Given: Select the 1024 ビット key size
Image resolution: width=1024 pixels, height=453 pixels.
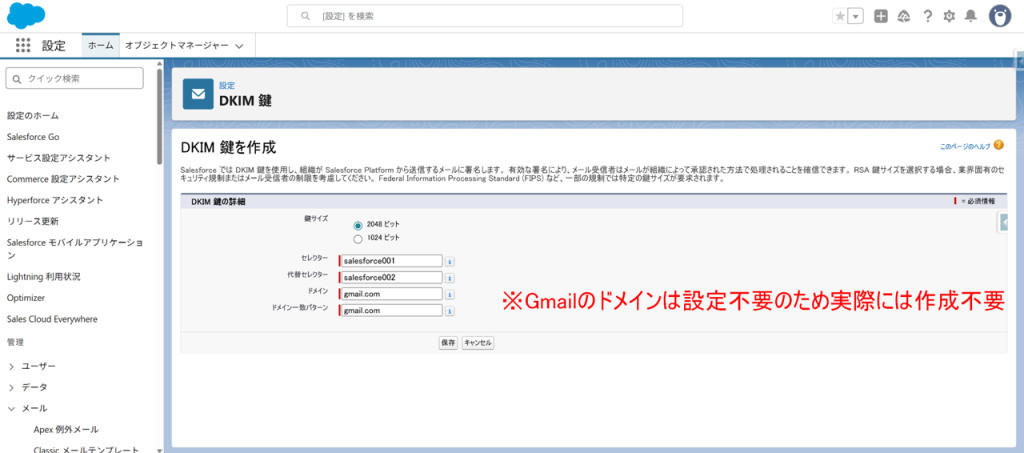Looking at the screenshot, I should coord(358,239).
